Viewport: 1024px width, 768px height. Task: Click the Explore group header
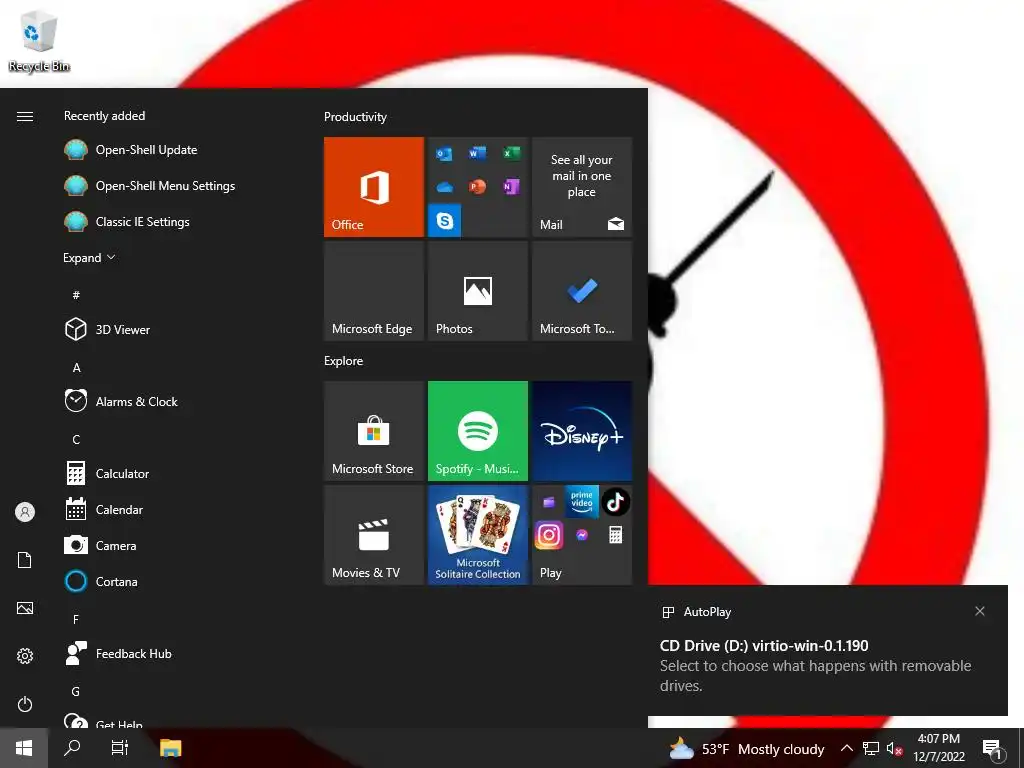pyautogui.click(x=344, y=360)
